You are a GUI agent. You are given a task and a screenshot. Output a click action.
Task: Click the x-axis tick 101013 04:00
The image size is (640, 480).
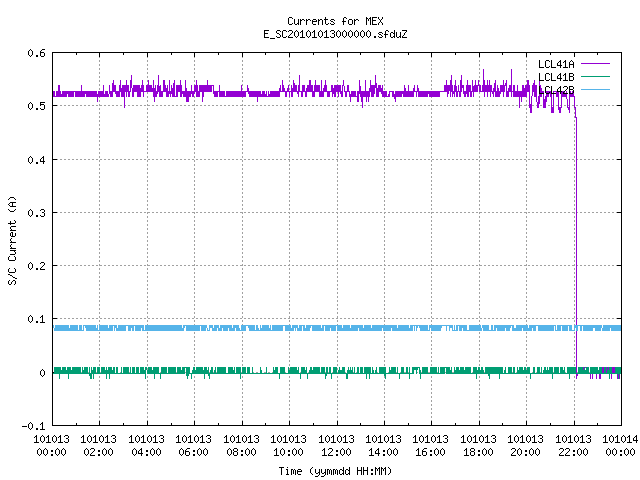[x=146, y=445]
